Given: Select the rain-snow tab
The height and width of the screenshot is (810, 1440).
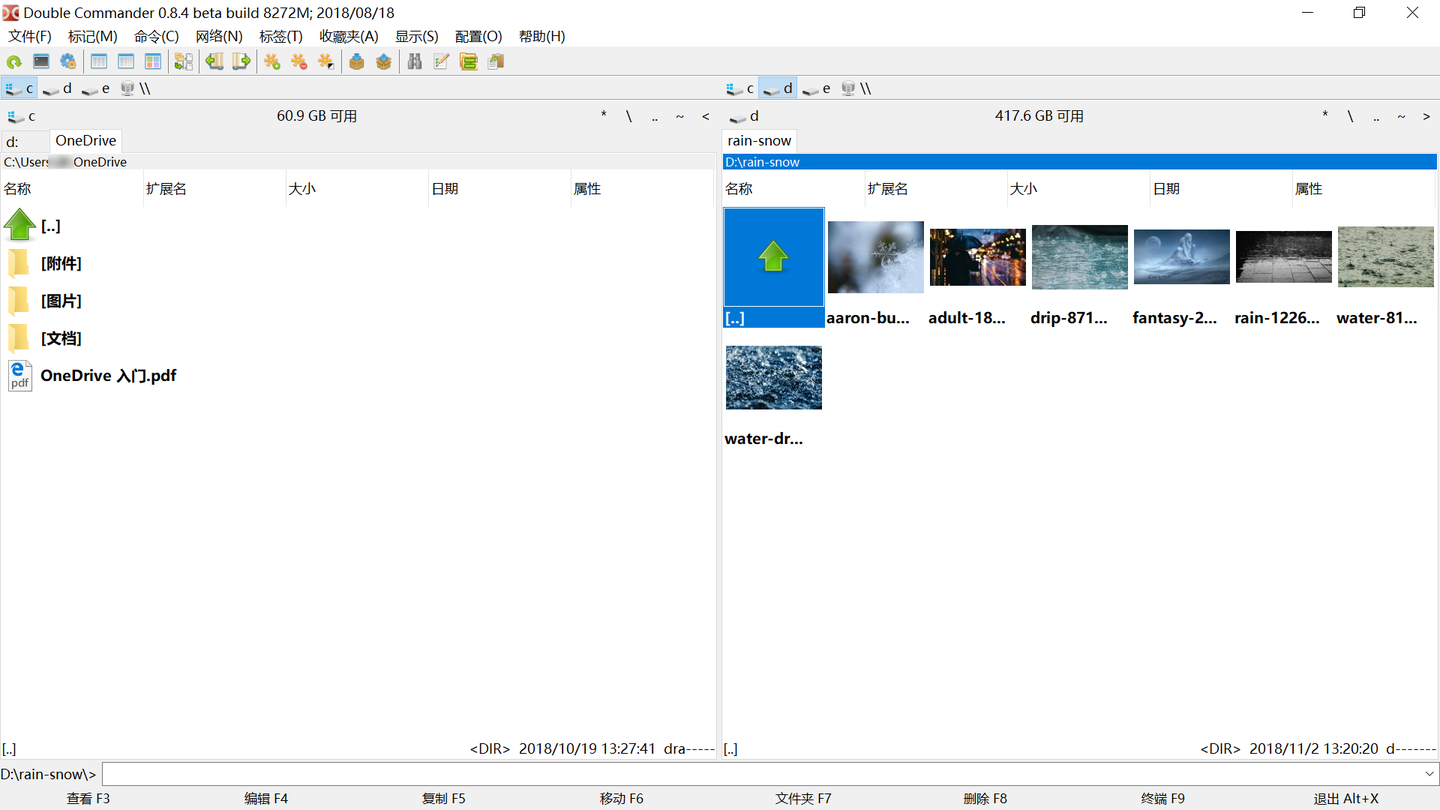Looking at the screenshot, I should (760, 141).
